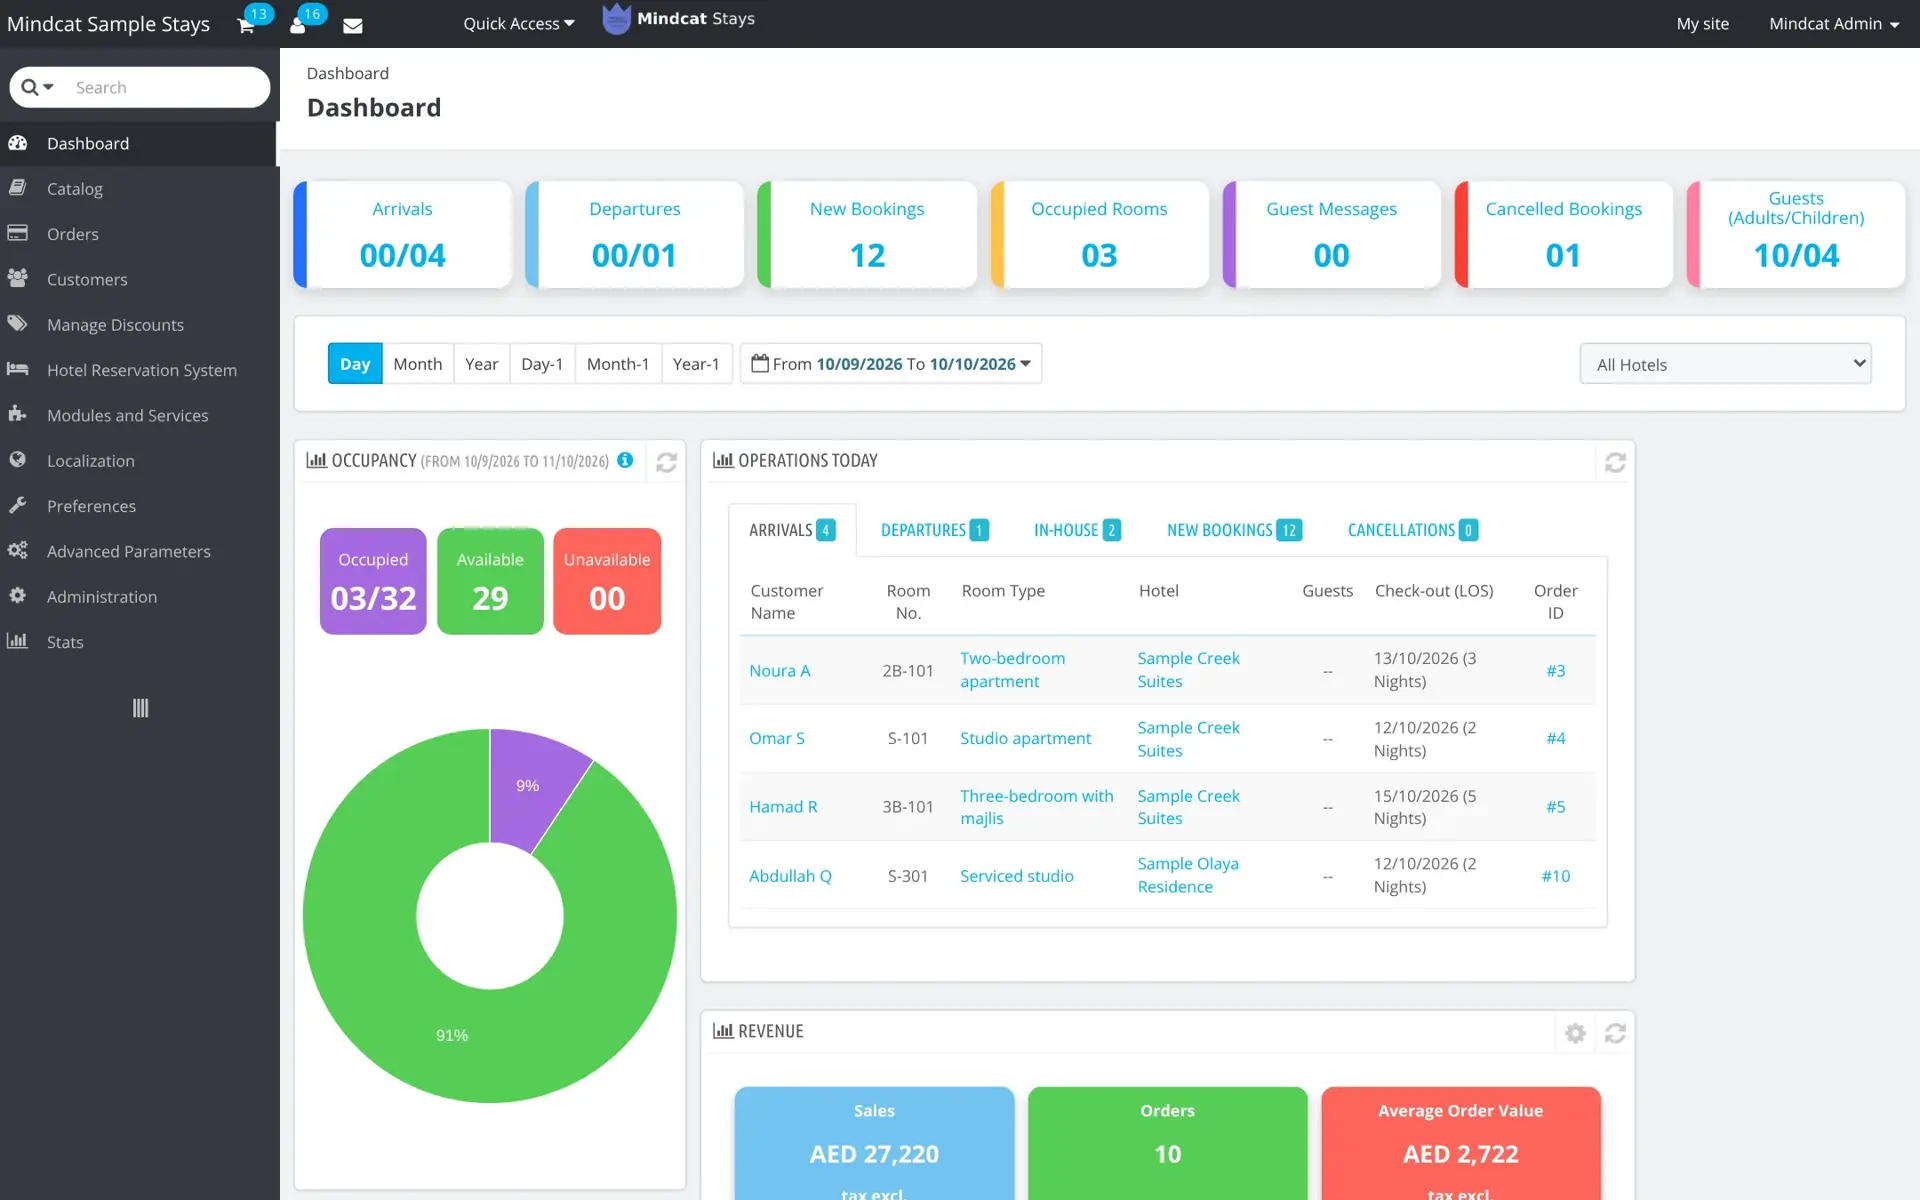Open order #10 link
This screenshot has width=1920, height=1200.
click(1555, 876)
